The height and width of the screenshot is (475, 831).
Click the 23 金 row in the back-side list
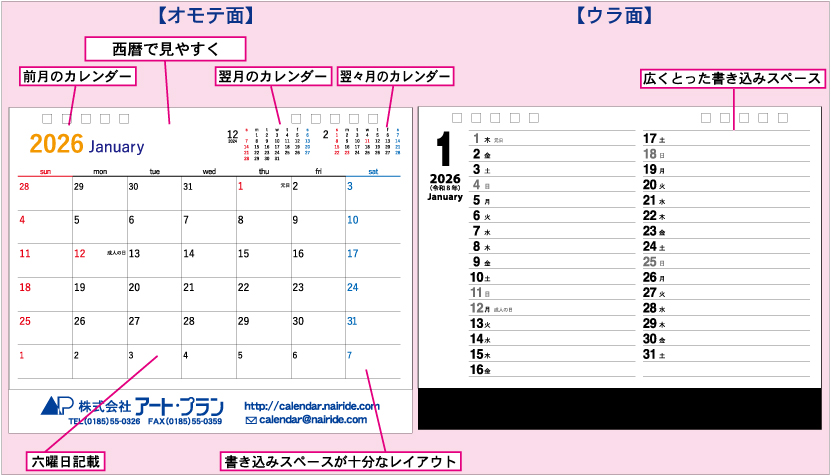point(726,231)
